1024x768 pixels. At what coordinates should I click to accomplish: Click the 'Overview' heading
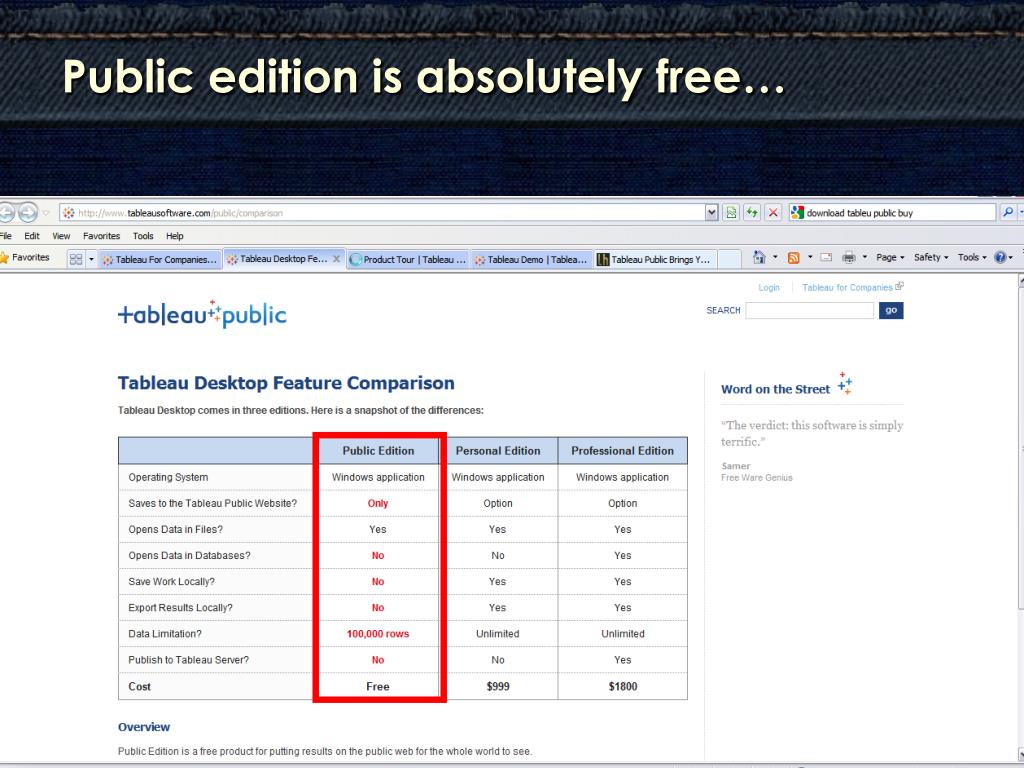pos(144,727)
